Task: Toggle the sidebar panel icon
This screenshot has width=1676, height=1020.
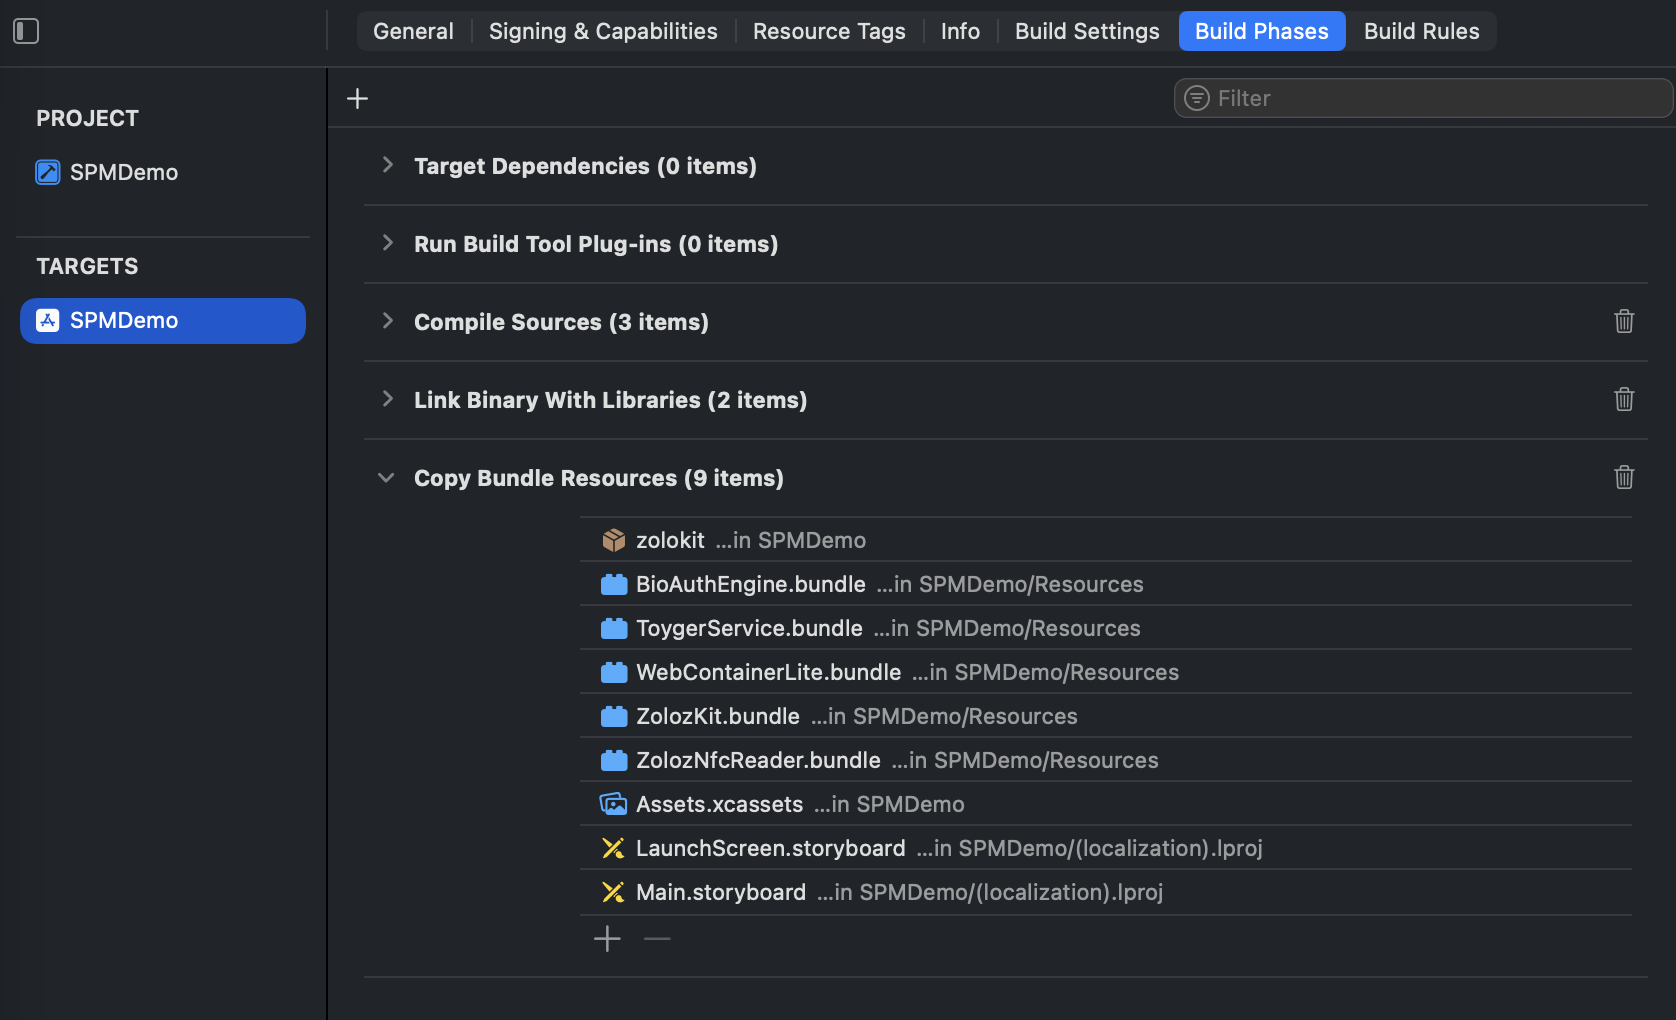Action: pyautogui.click(x=26, y=31)
